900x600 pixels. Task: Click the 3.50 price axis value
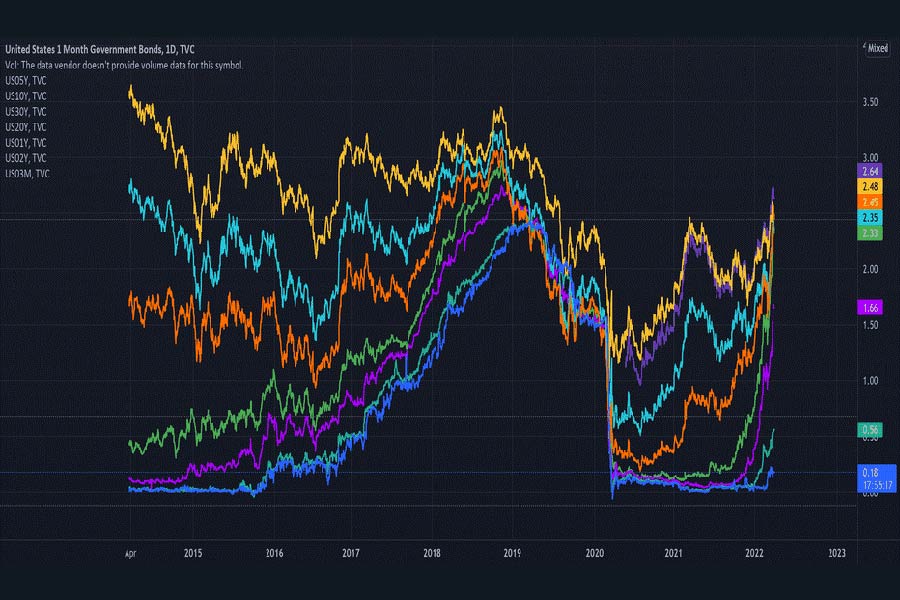click(870, 102)
